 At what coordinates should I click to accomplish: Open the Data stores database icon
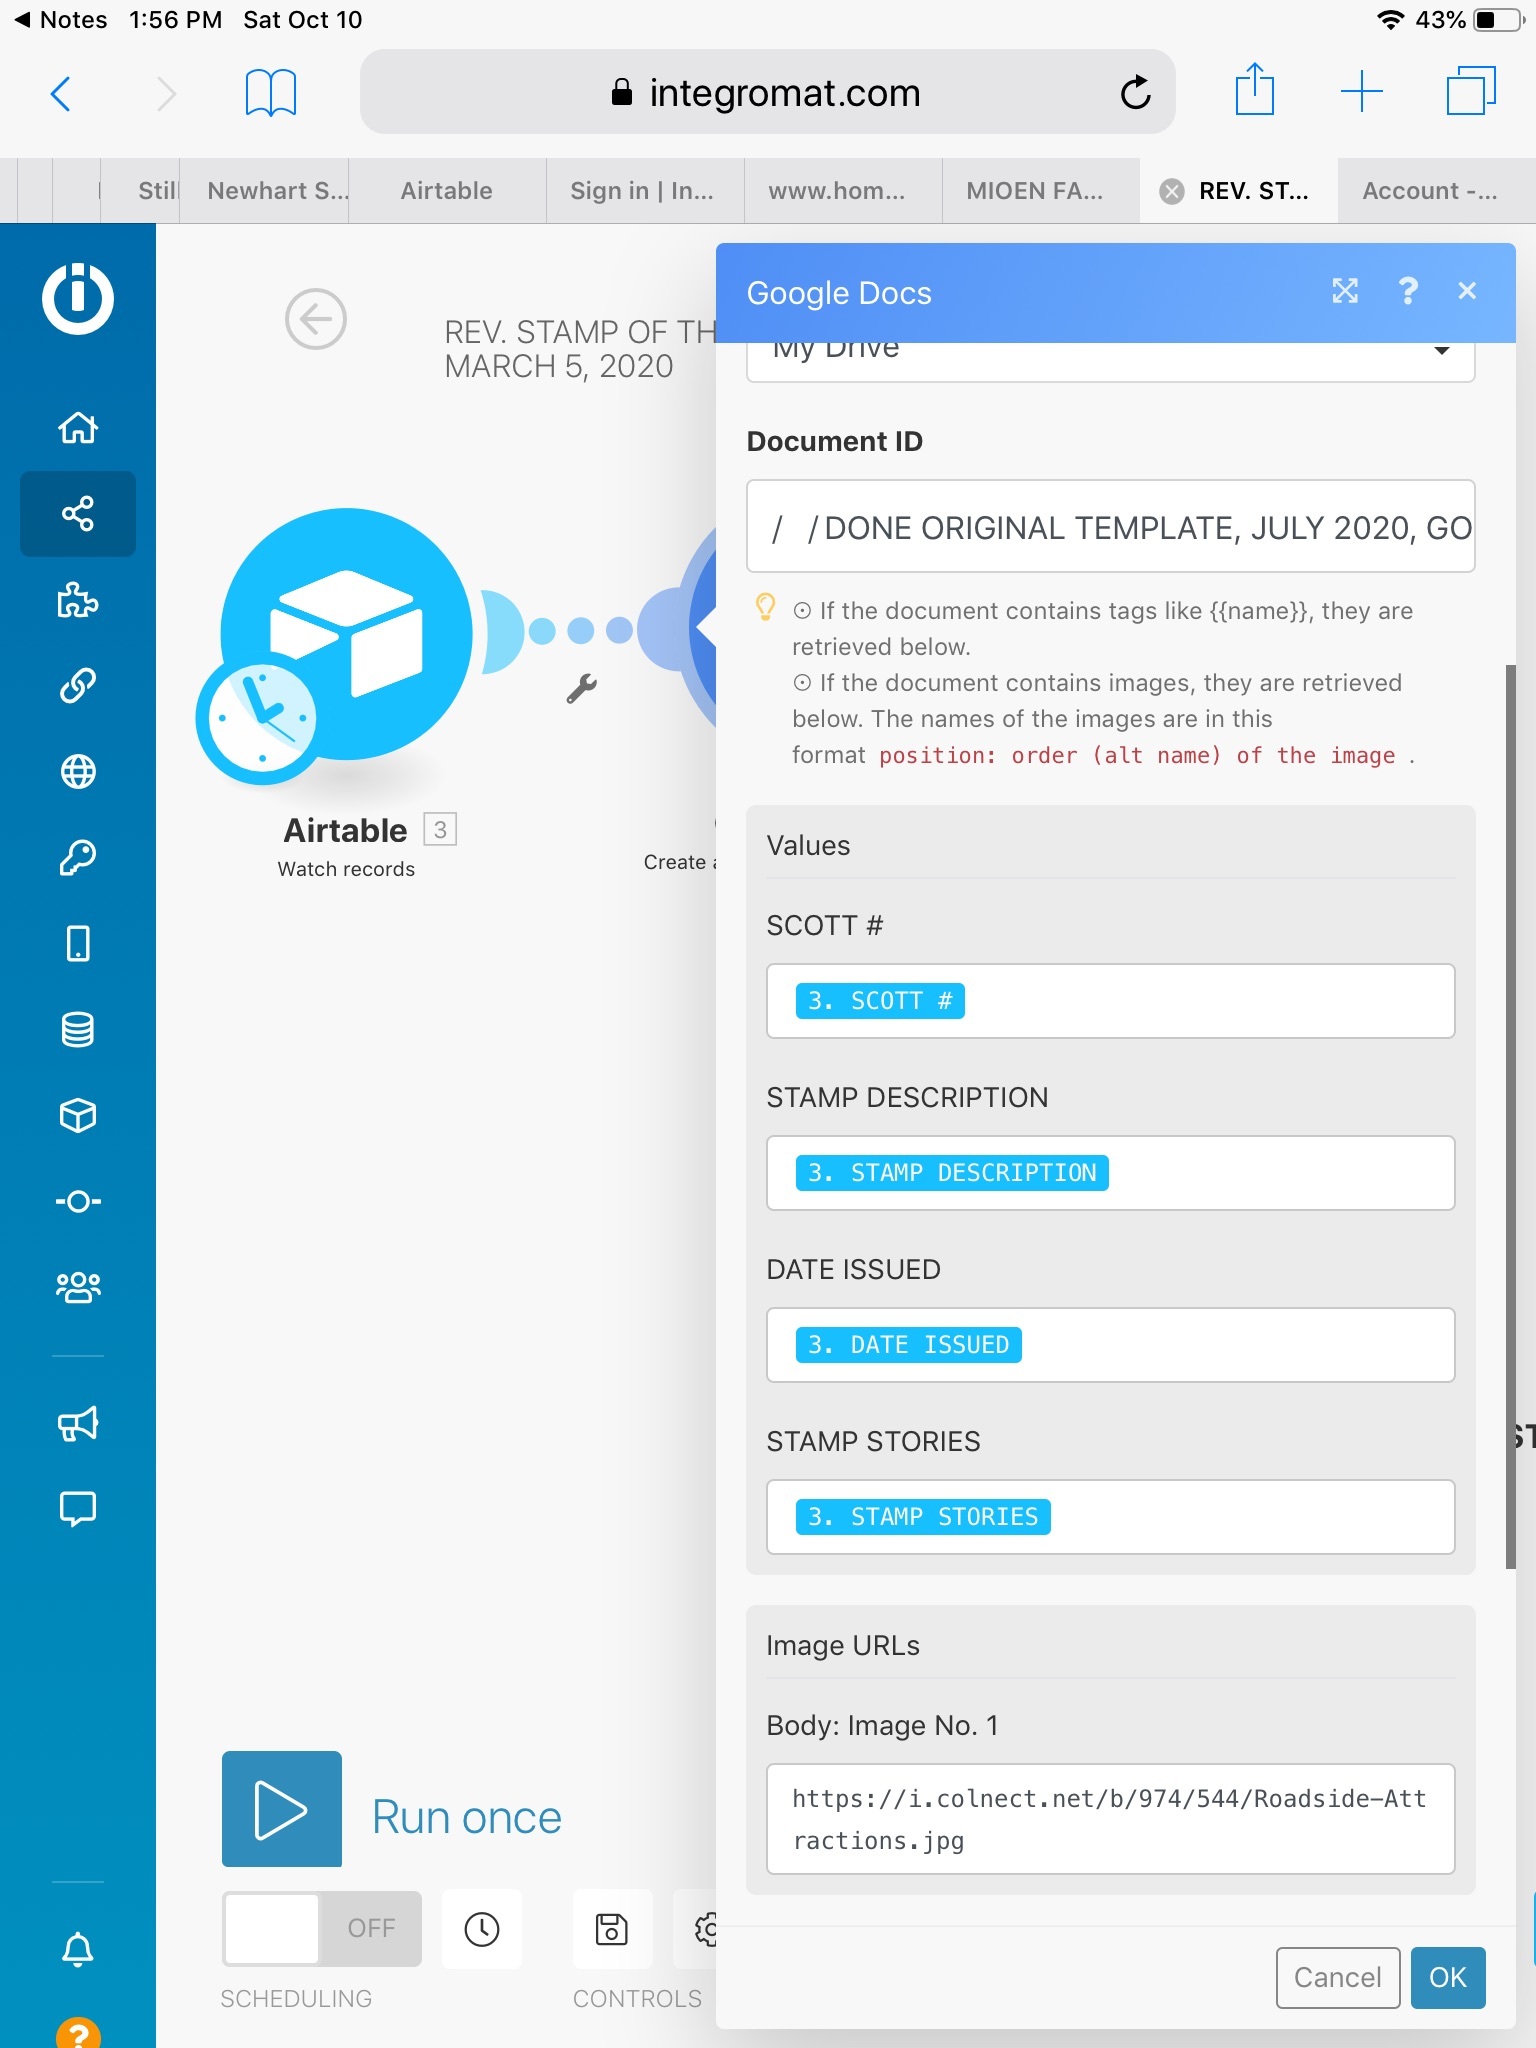78,1029
